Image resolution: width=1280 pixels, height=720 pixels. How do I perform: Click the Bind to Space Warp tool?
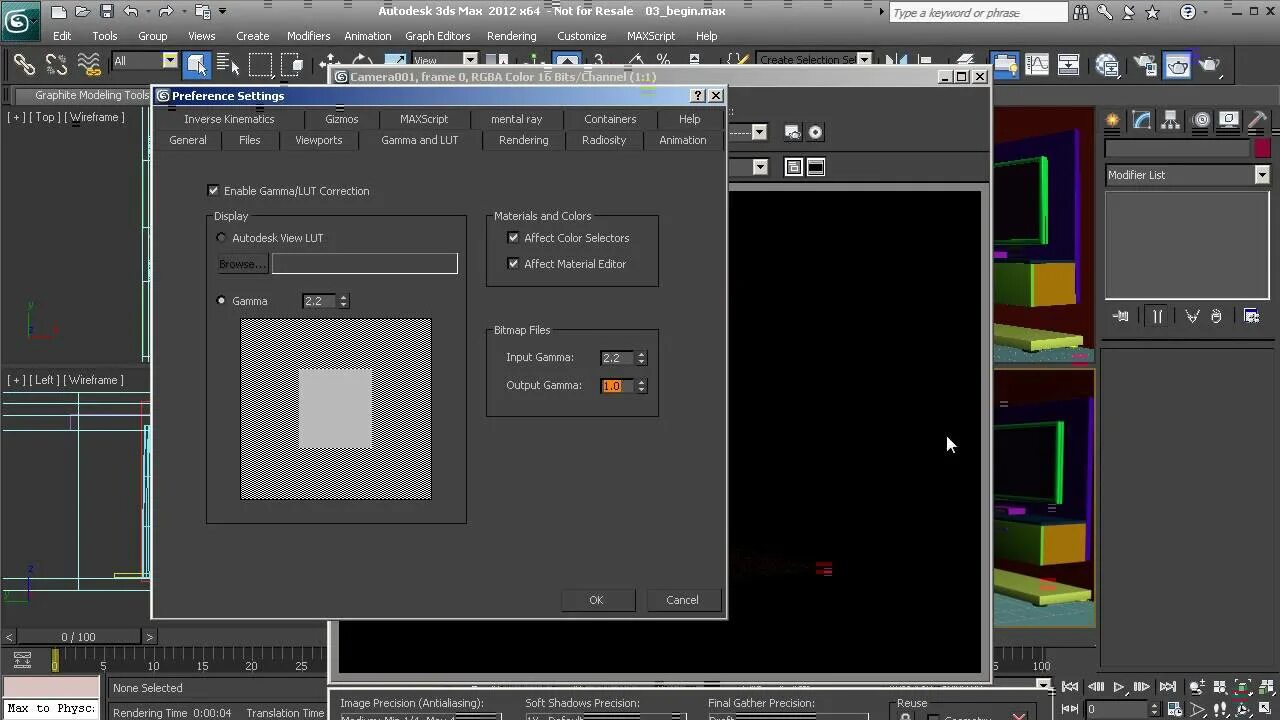pos(89,65)
